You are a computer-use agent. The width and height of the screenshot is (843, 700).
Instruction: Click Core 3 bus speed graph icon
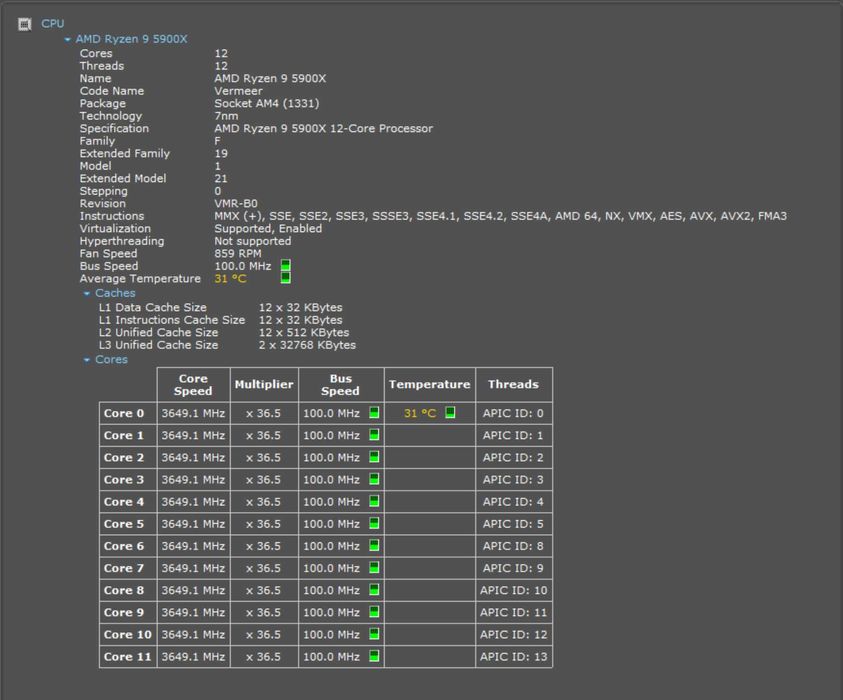tap(374, 478)
